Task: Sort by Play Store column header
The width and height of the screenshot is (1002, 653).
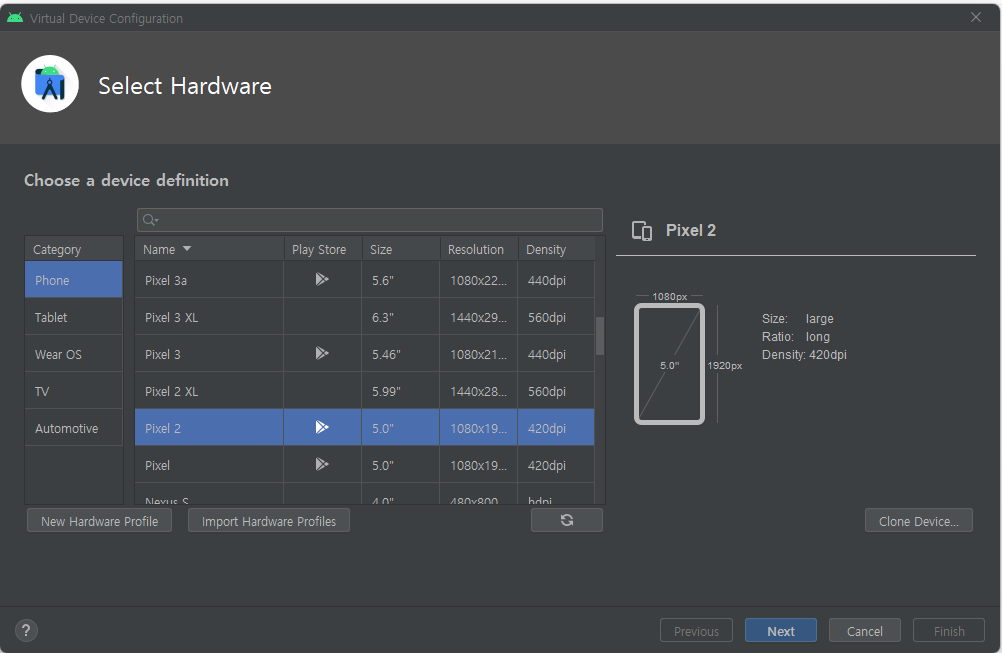Action: coord(323,249)
